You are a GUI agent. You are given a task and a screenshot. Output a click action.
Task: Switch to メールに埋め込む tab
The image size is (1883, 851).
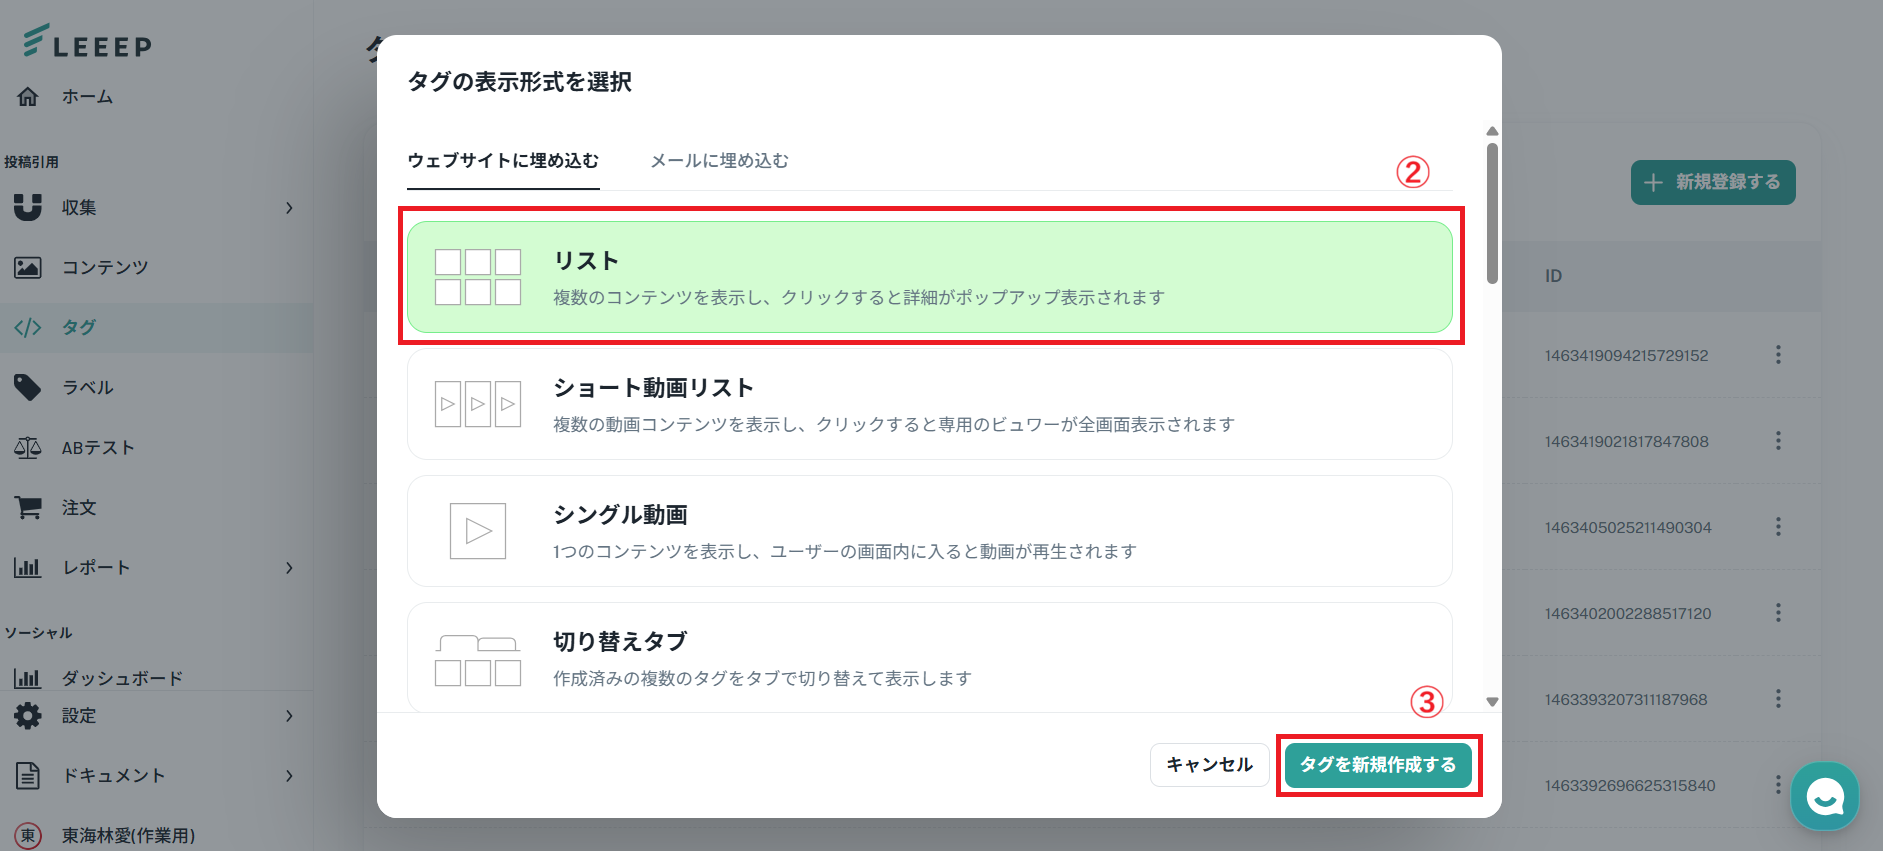[719, 161]
